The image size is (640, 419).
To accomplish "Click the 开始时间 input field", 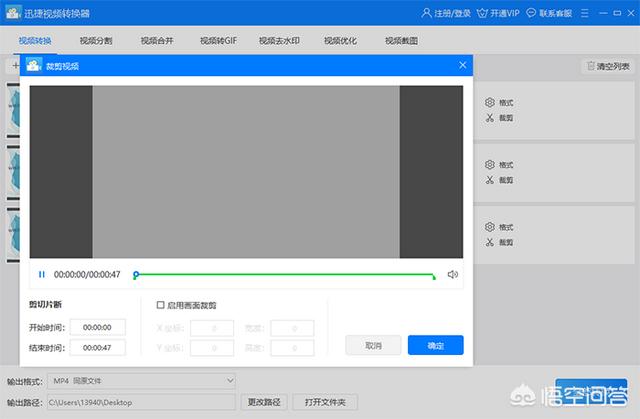I will click(x=98, y=327).
